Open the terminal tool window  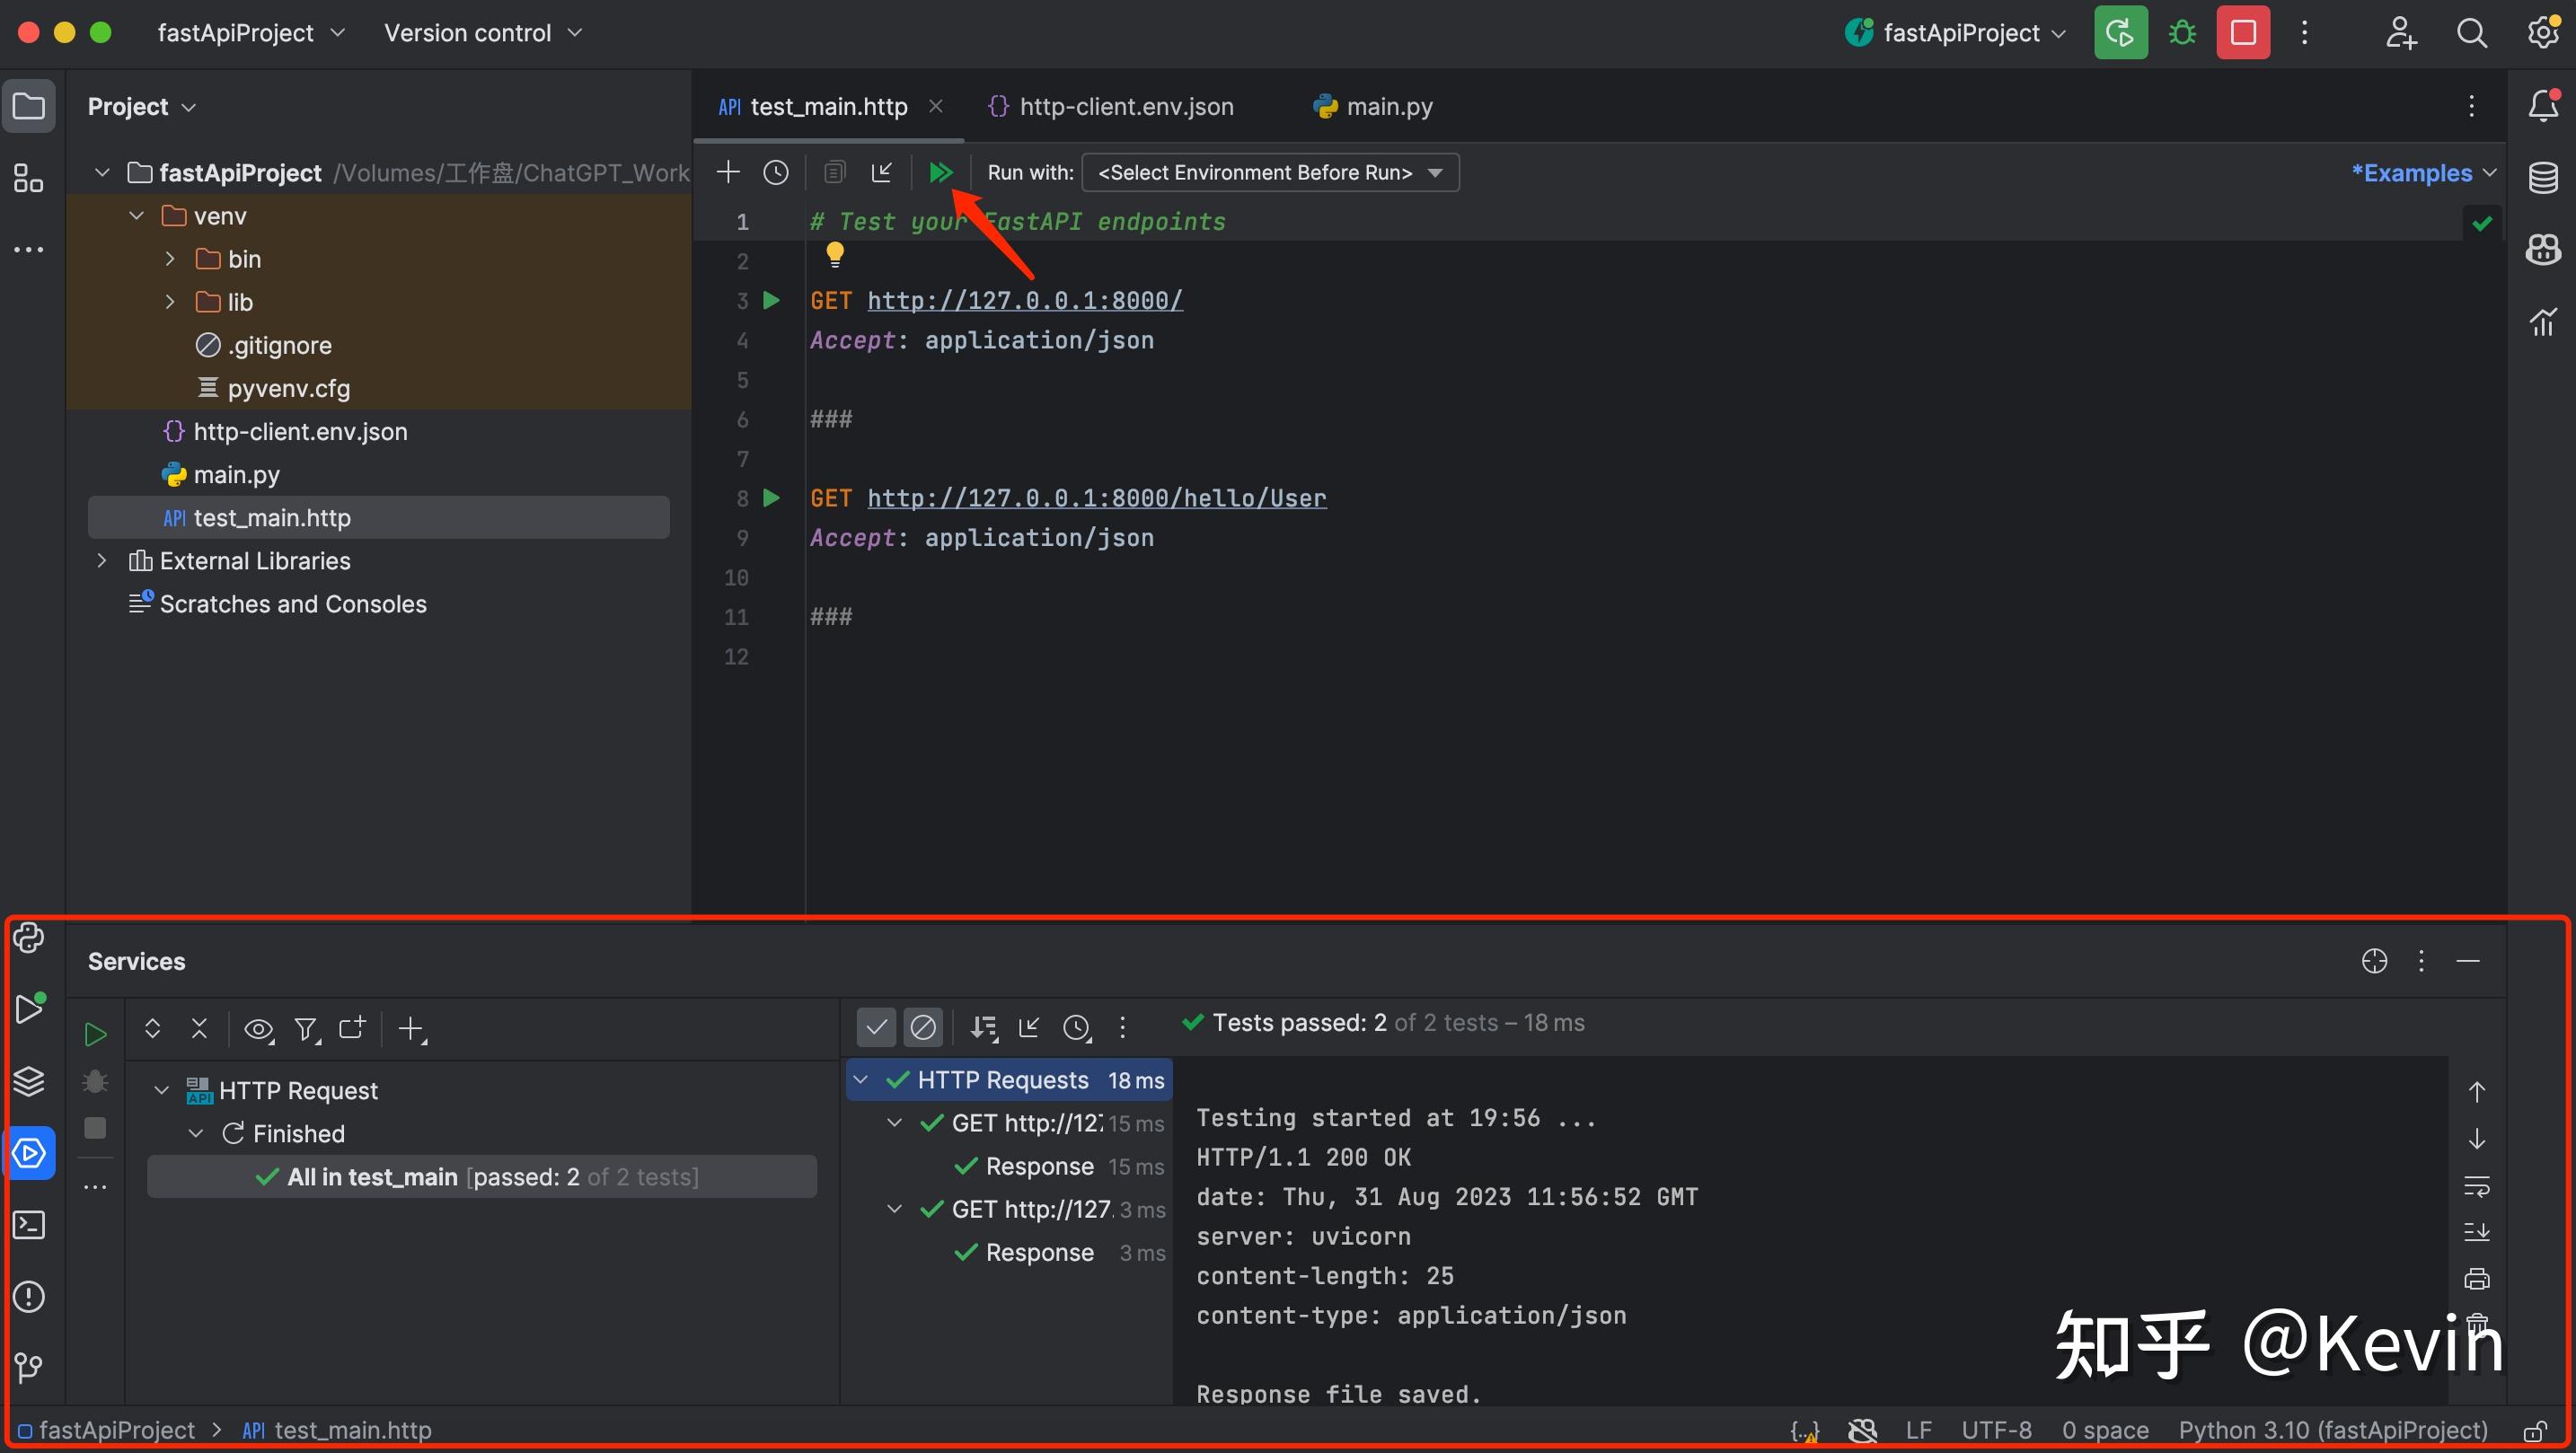pyautogui.click(x=29, y=1224)
